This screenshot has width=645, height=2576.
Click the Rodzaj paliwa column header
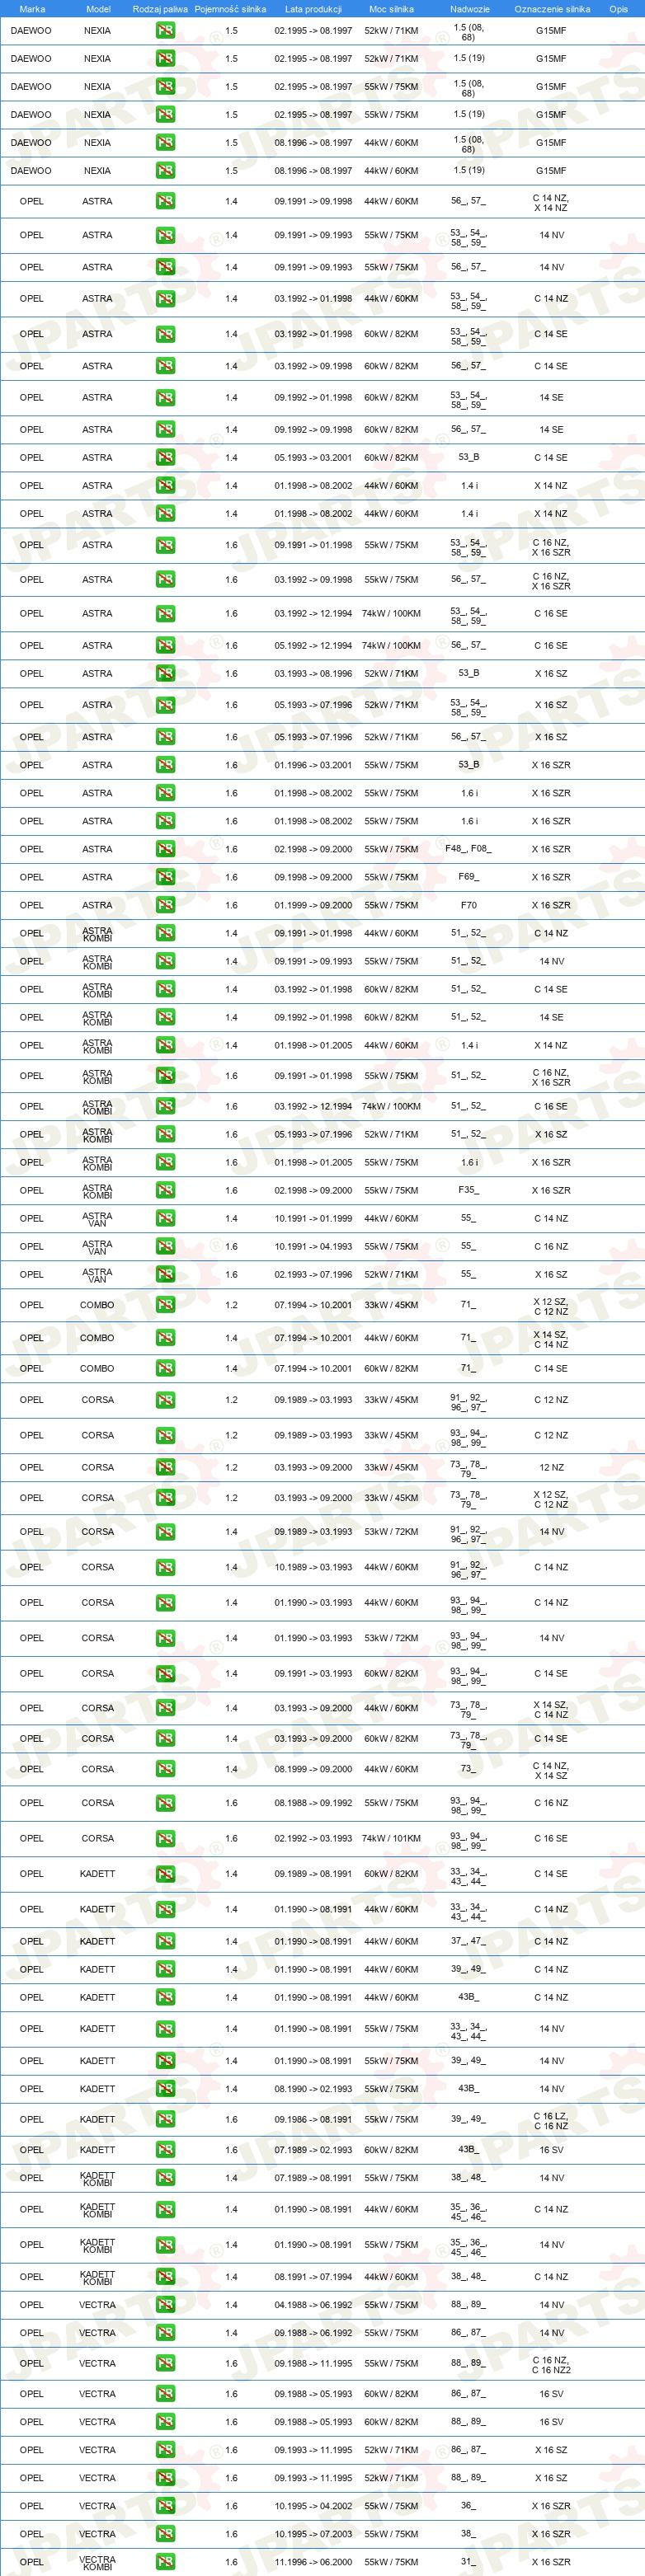point(160,9)
